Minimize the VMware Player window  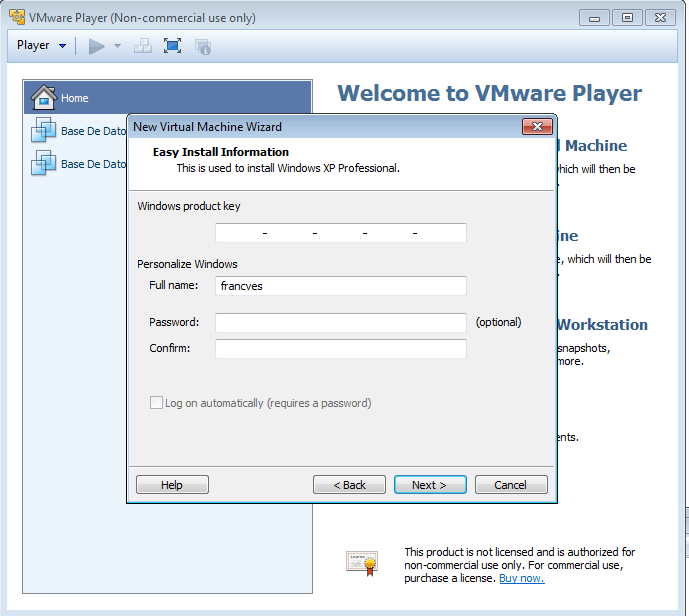click(x=594, y=18)
